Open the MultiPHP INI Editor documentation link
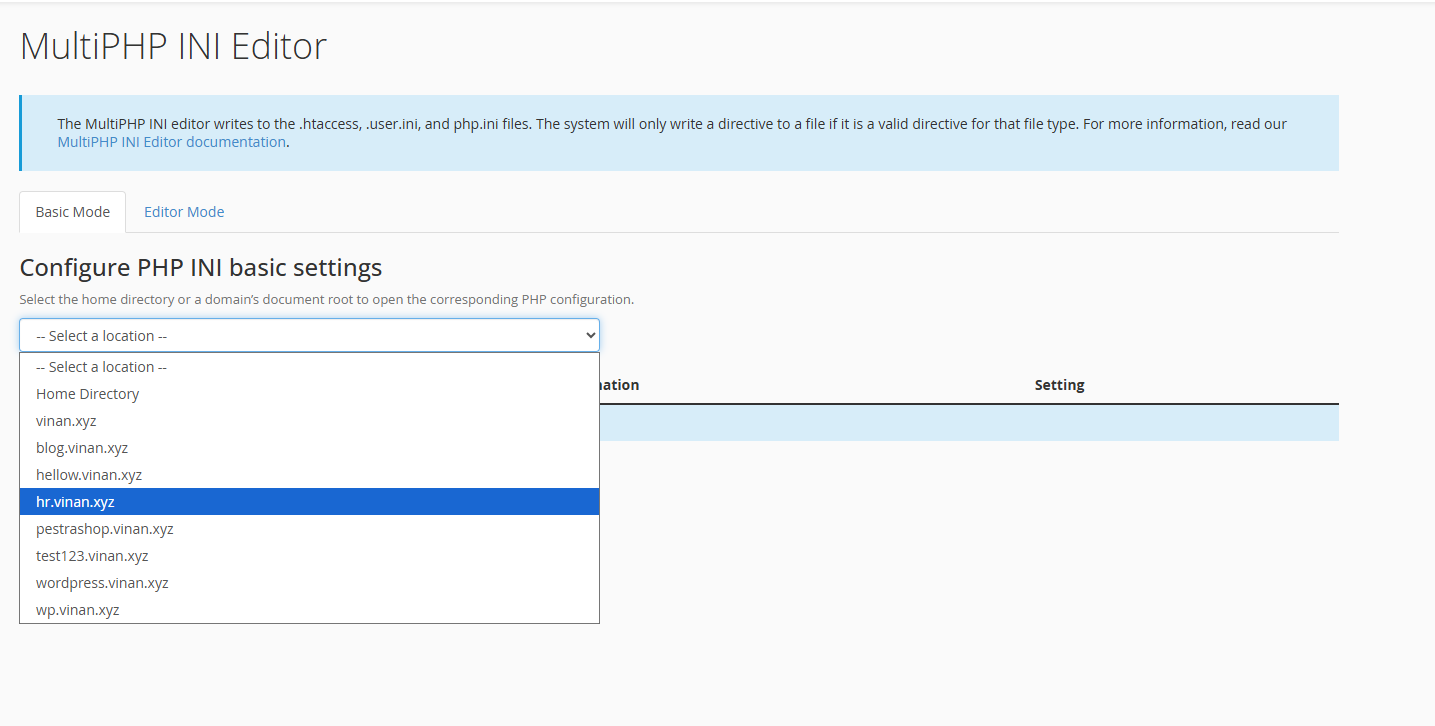The width and height of the screenshot is (1435, 726). click(170, 141)
